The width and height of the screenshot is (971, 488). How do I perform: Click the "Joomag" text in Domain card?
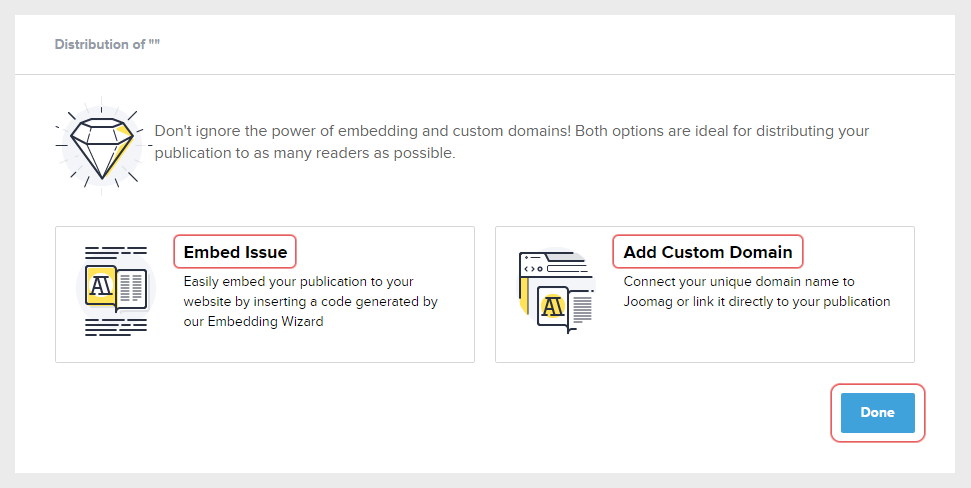pyautogui.click(x=649, y=301)
